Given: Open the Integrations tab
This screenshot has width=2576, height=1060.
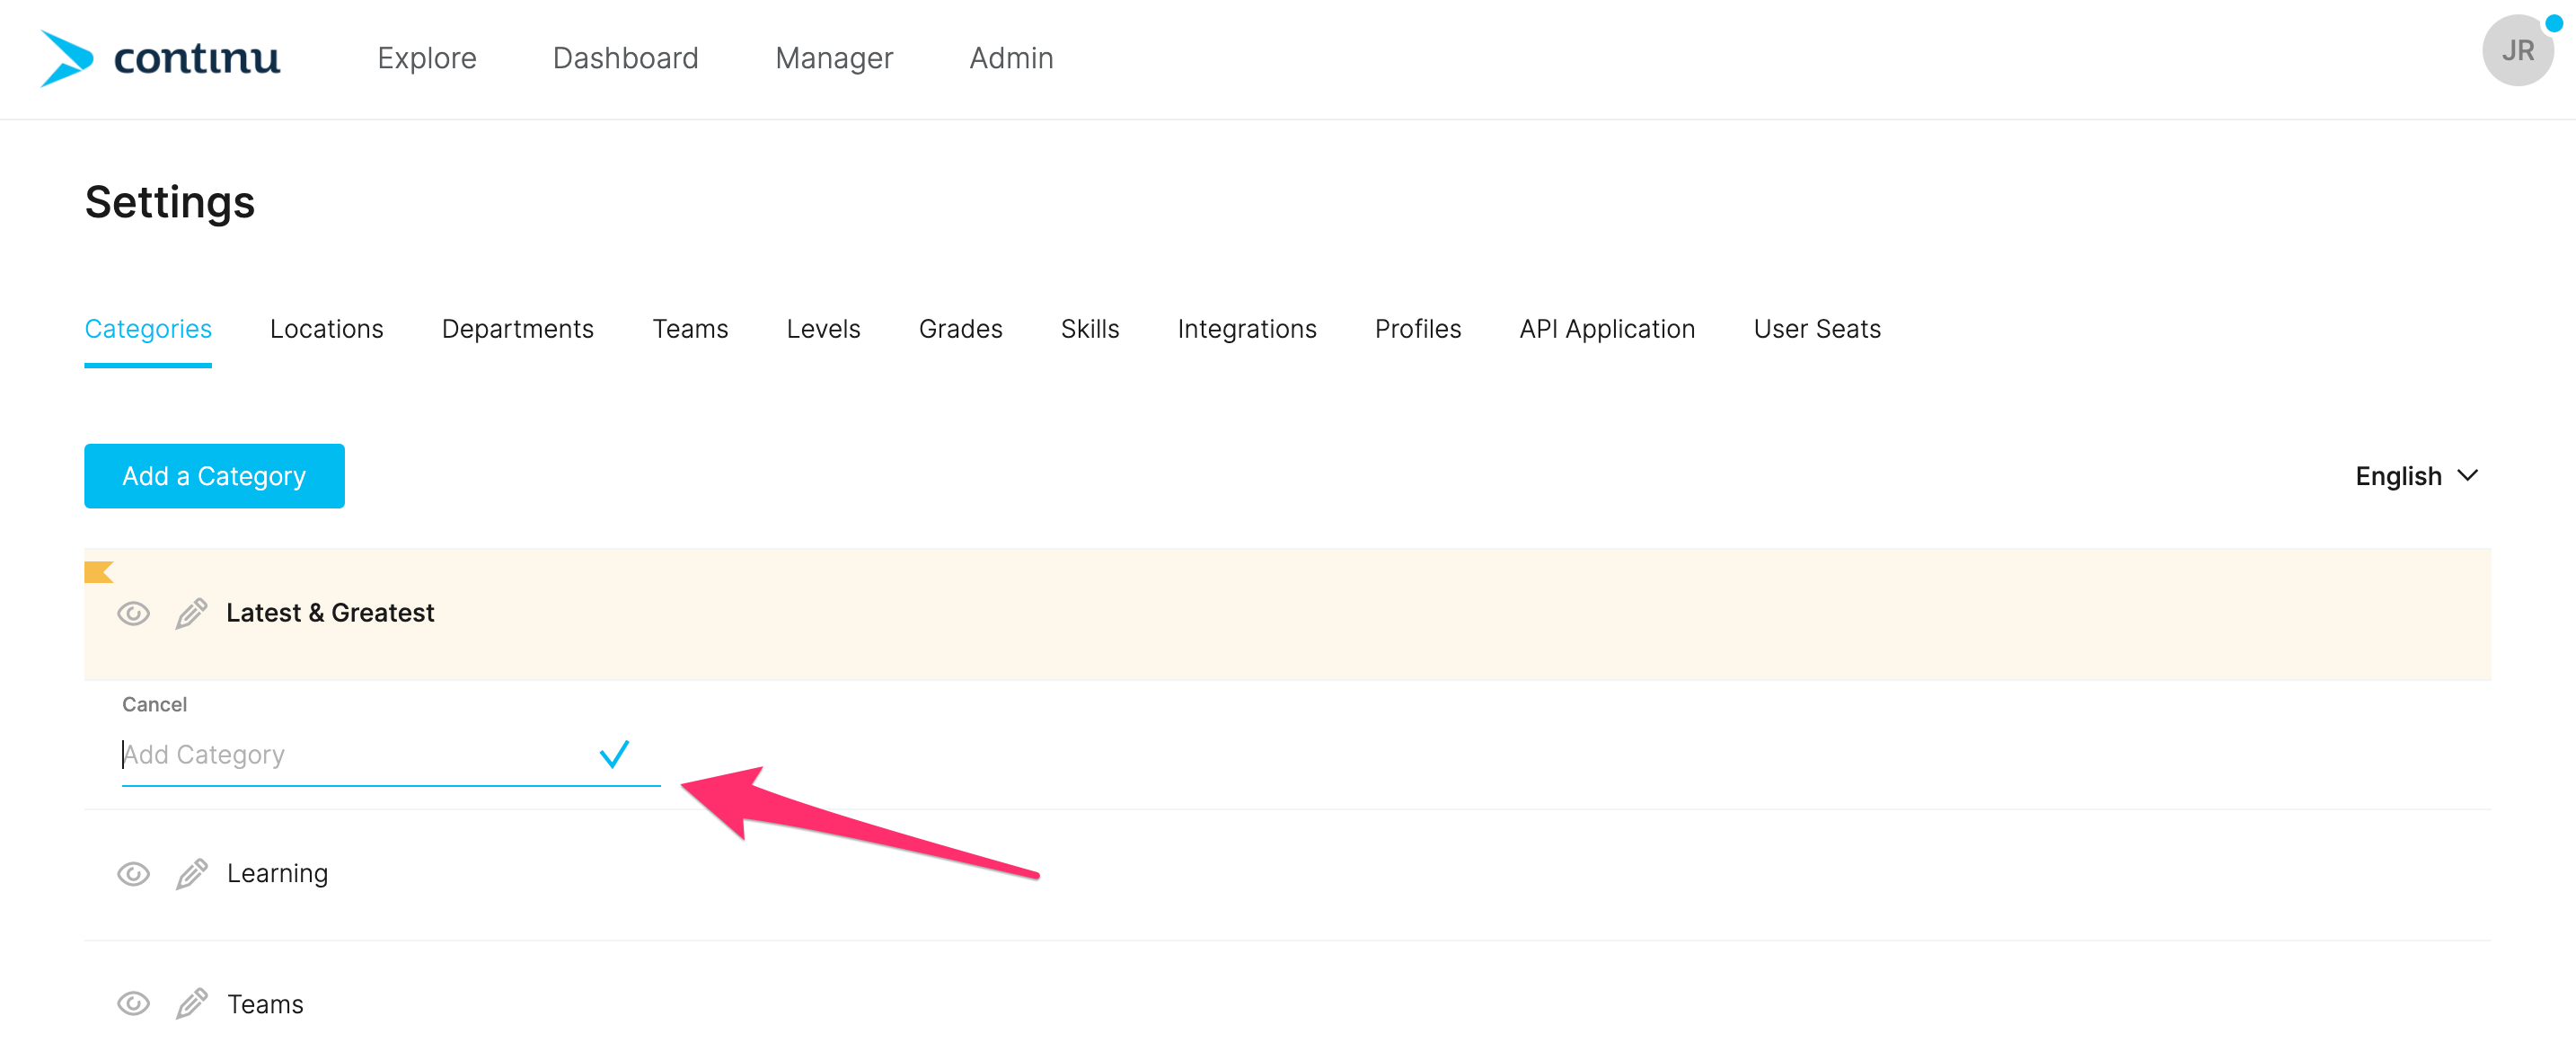Looking at the screenshot, I should pyautogui.click(x=1247, y=329).
